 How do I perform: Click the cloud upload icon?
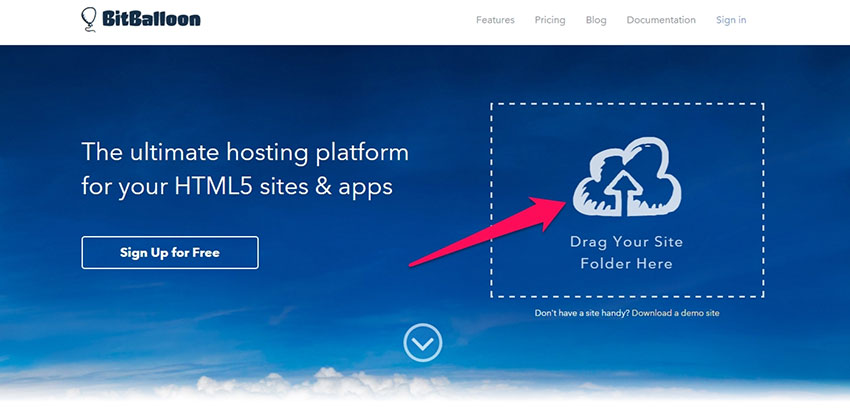[627, 177]
